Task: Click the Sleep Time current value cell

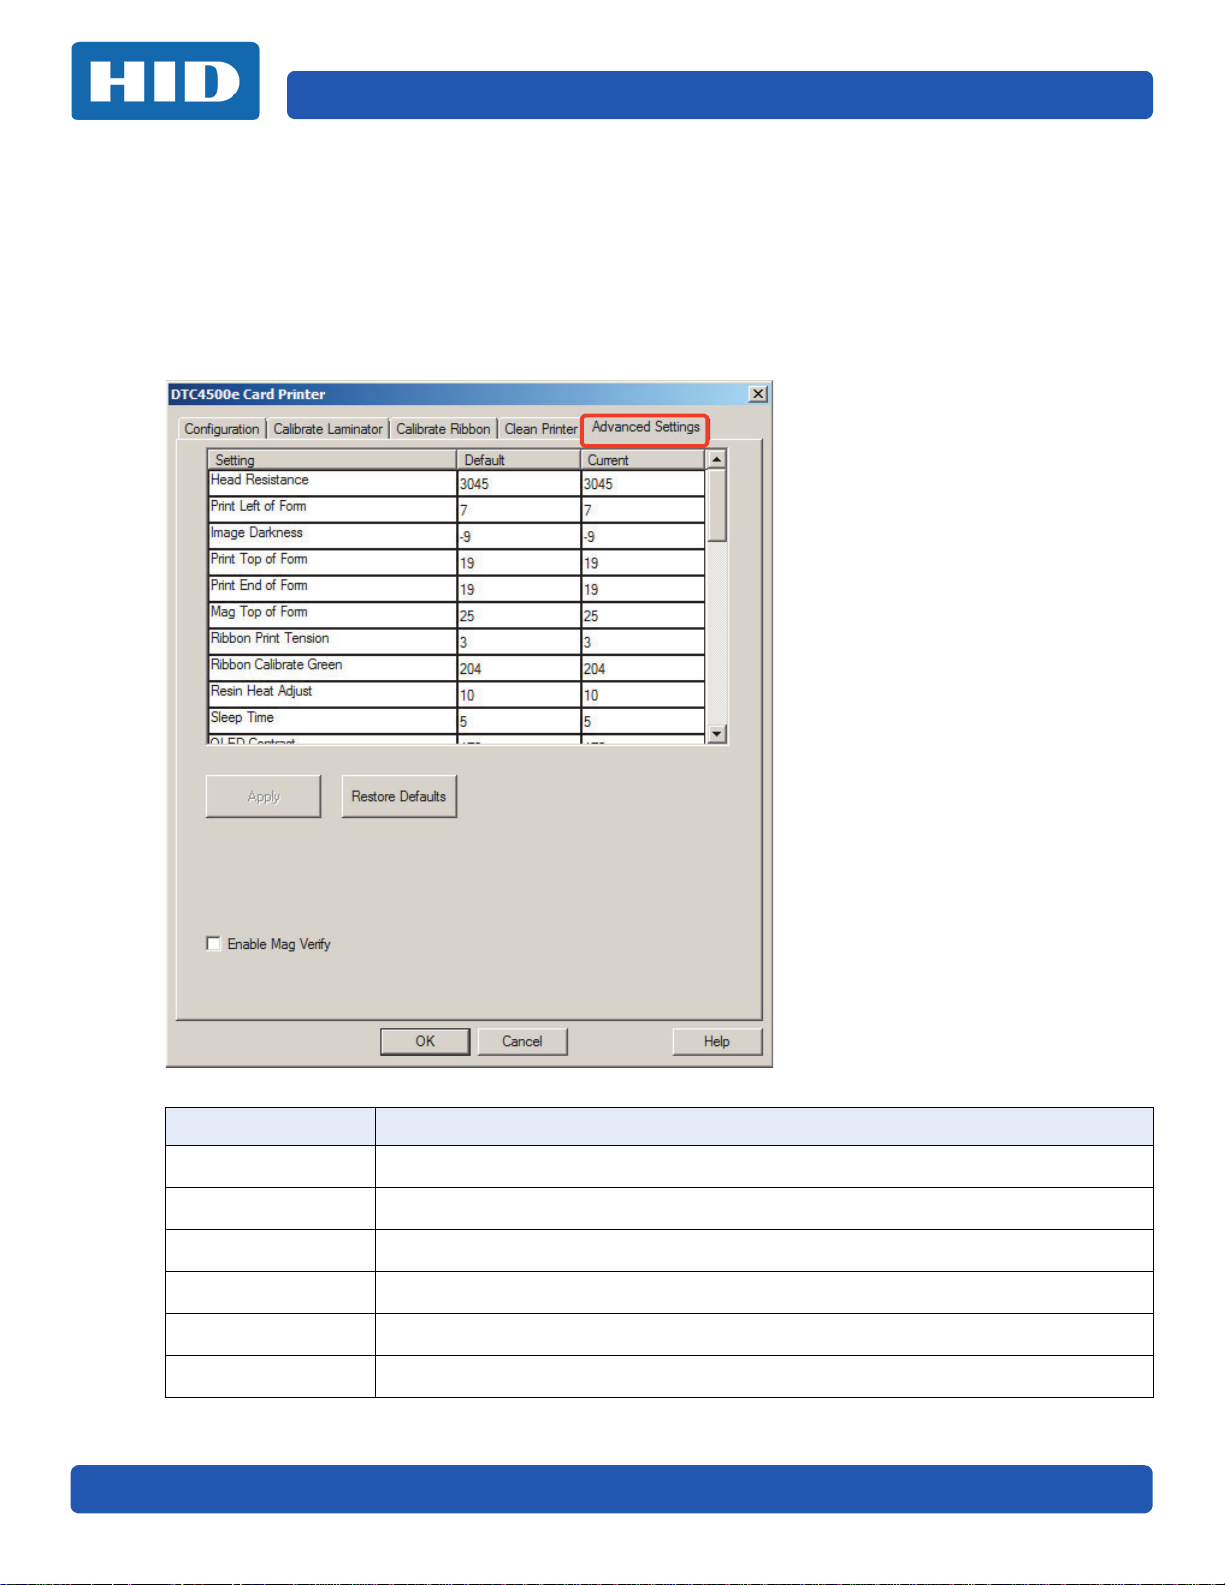Action: point(642,721)
